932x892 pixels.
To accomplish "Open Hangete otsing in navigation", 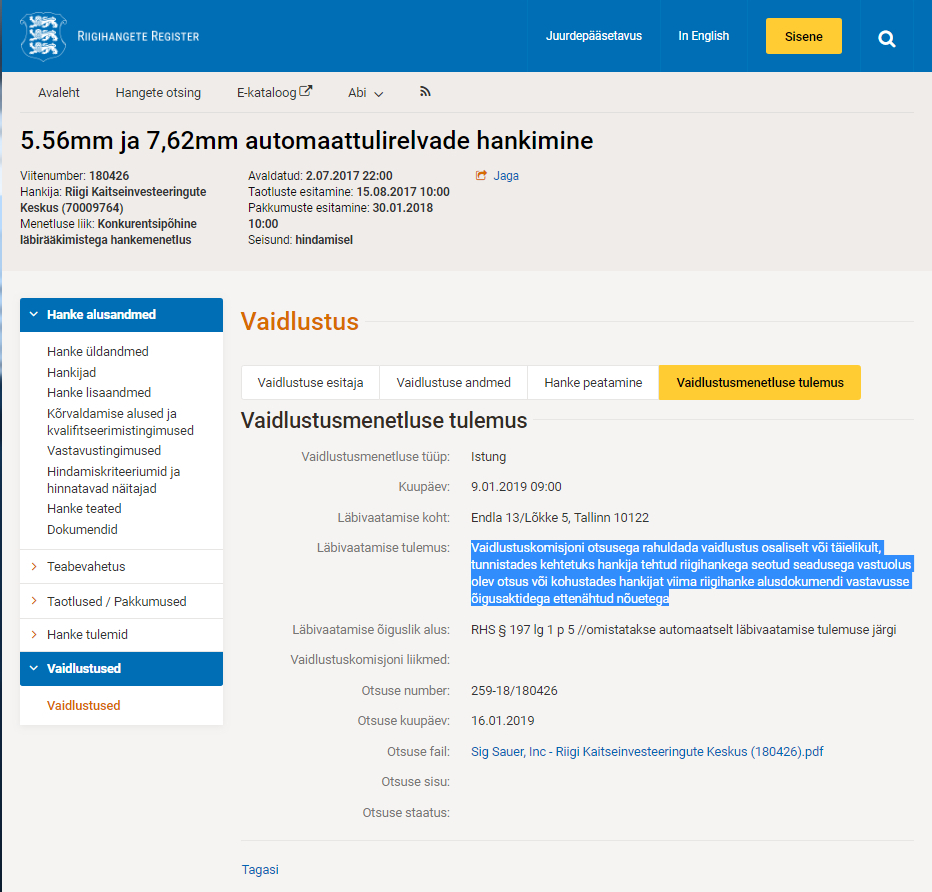I will click(x=158, y=93).
